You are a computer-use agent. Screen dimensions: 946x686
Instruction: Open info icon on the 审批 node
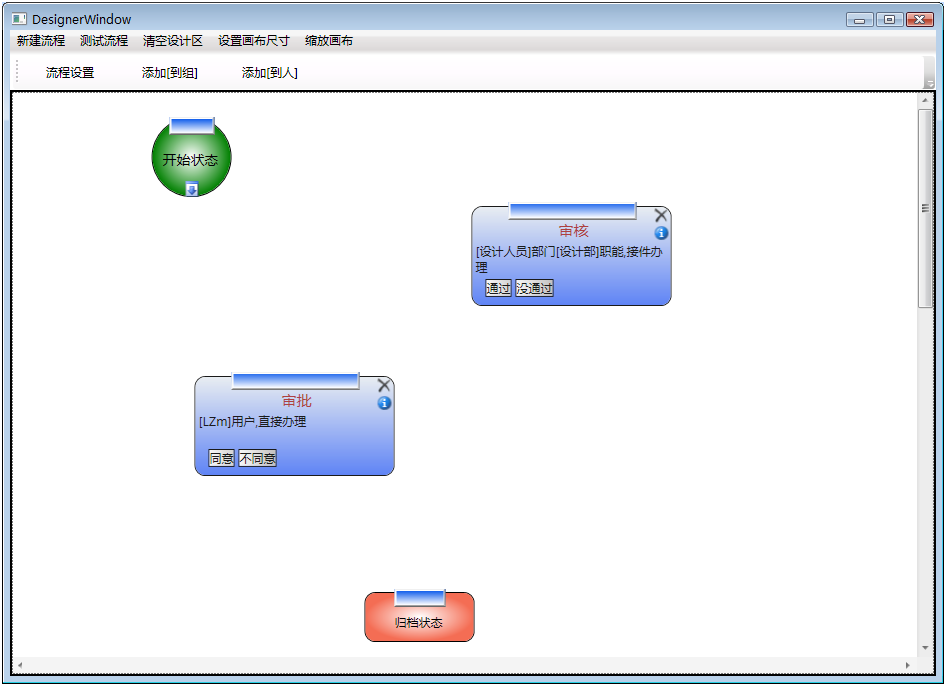point(384,403)
